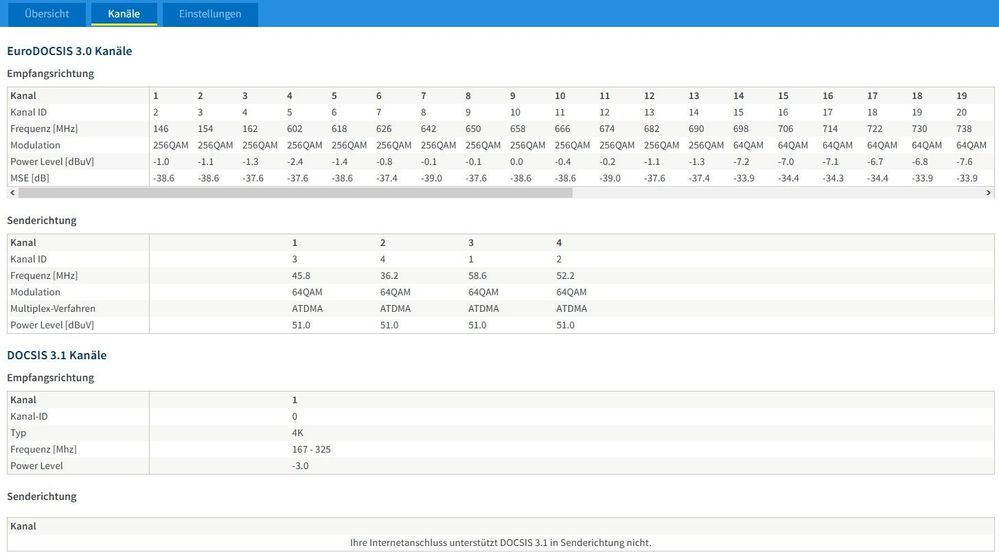The image size is (999, 553).
Task: Click the frequency value 154
Action: coord(205,129)
